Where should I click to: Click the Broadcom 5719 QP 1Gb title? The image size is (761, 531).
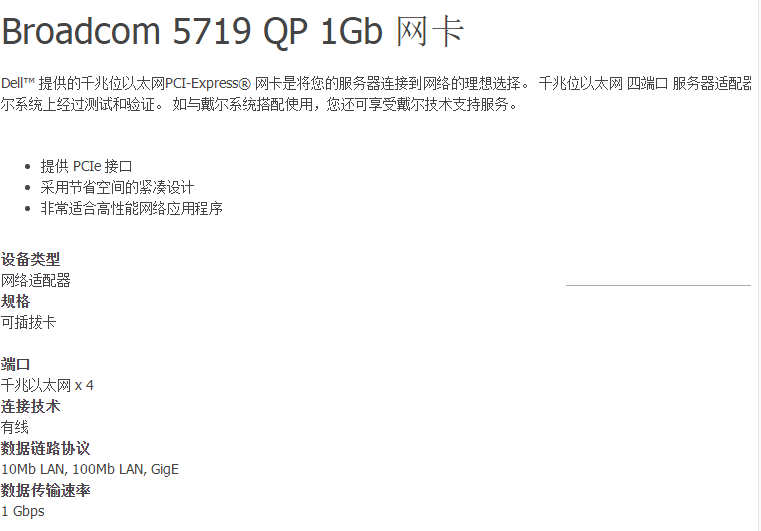(232, 32)
